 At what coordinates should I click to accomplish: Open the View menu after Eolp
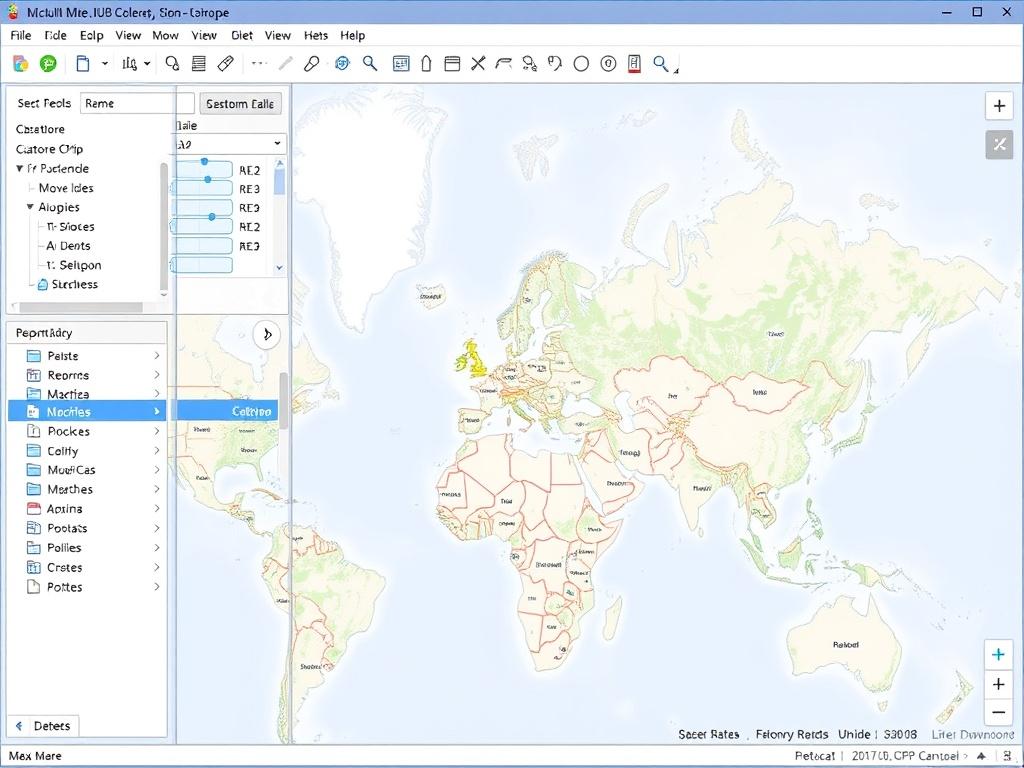[x=128, y=35]
